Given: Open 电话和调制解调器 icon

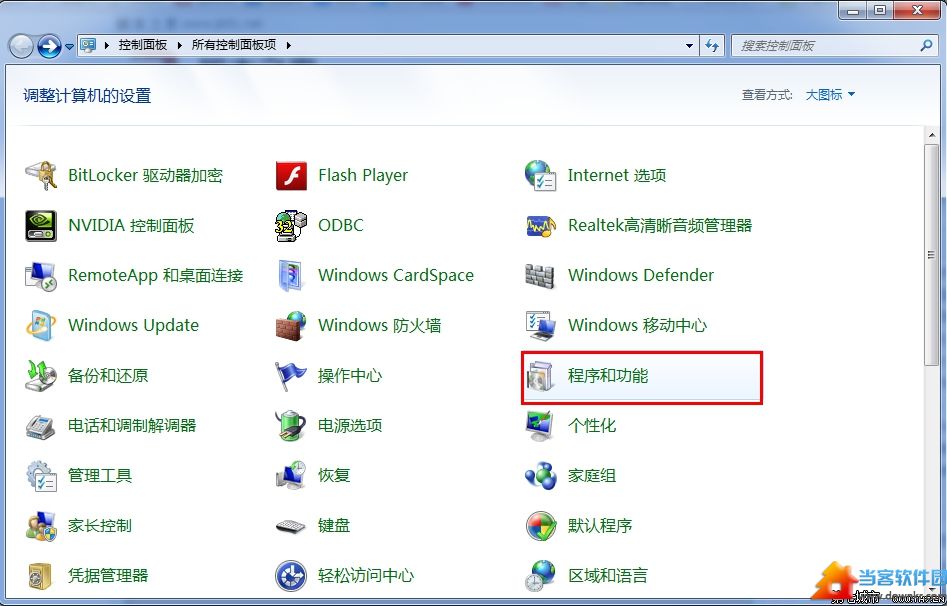Looking at the screenshot, I should (40, 426).
